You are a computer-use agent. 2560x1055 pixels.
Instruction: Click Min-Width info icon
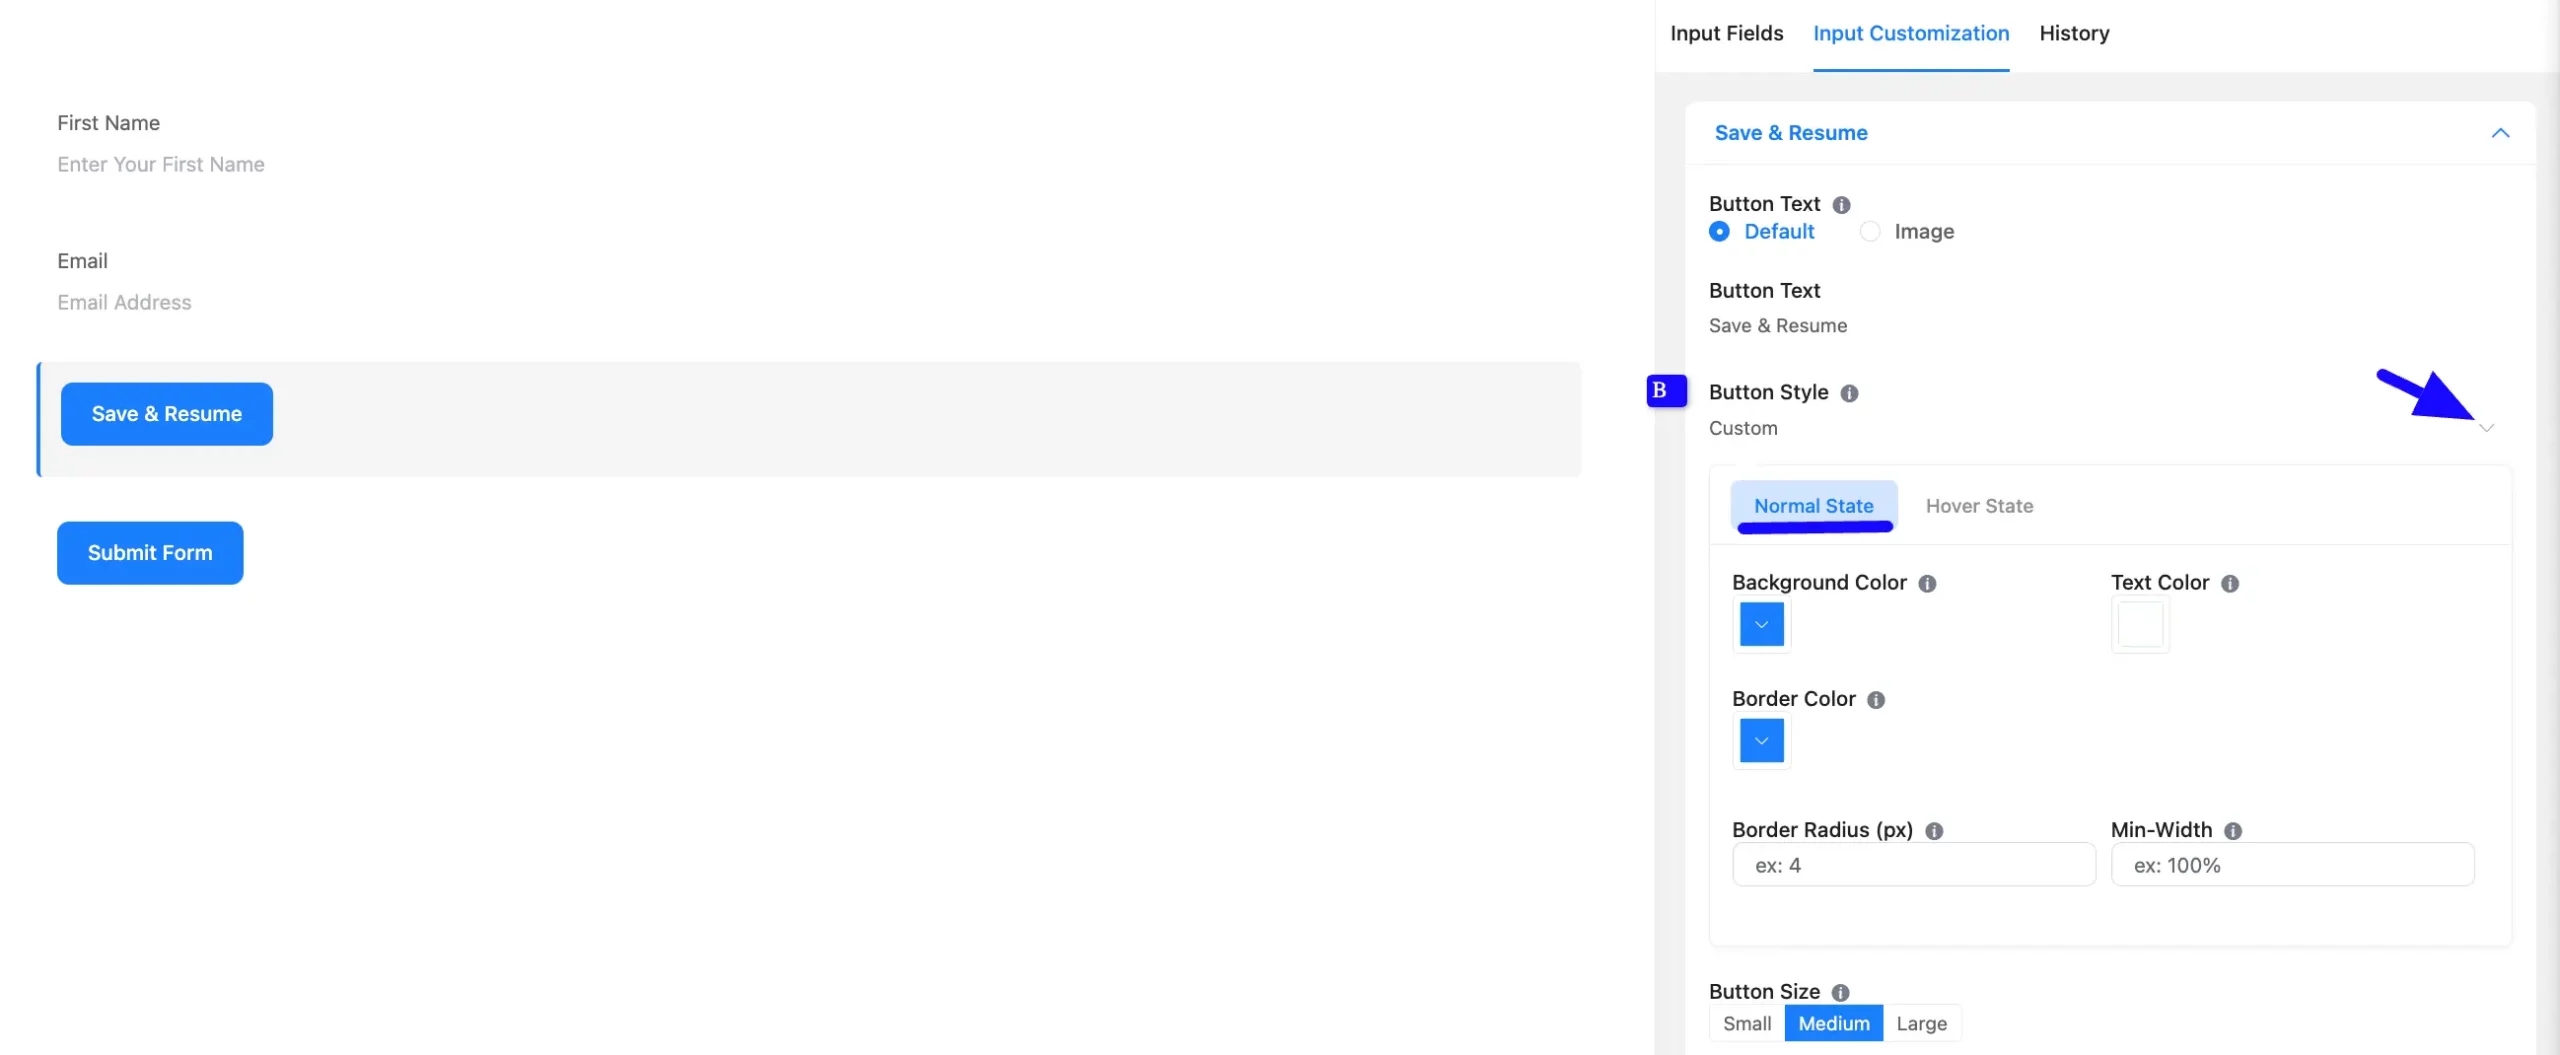2232,831
